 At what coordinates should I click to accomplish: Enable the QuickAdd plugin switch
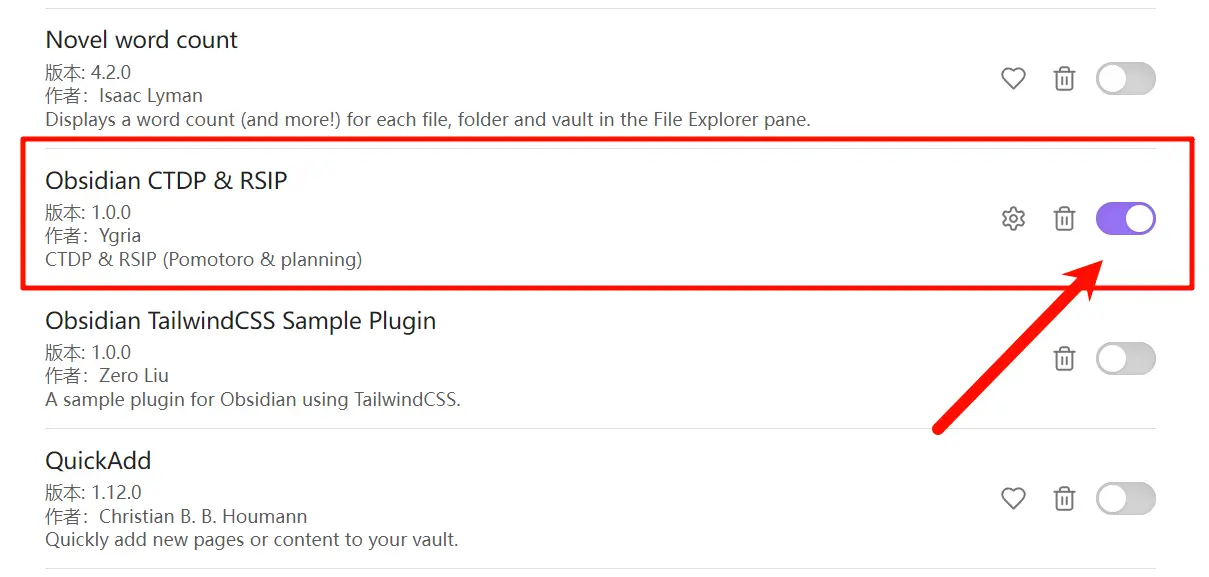point(1126,498)
